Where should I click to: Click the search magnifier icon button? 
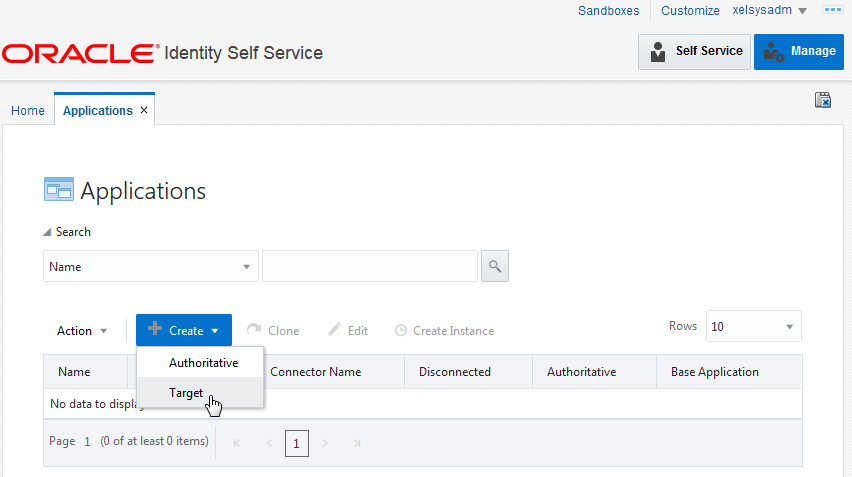pyautogui.click(x=494, y=266)
